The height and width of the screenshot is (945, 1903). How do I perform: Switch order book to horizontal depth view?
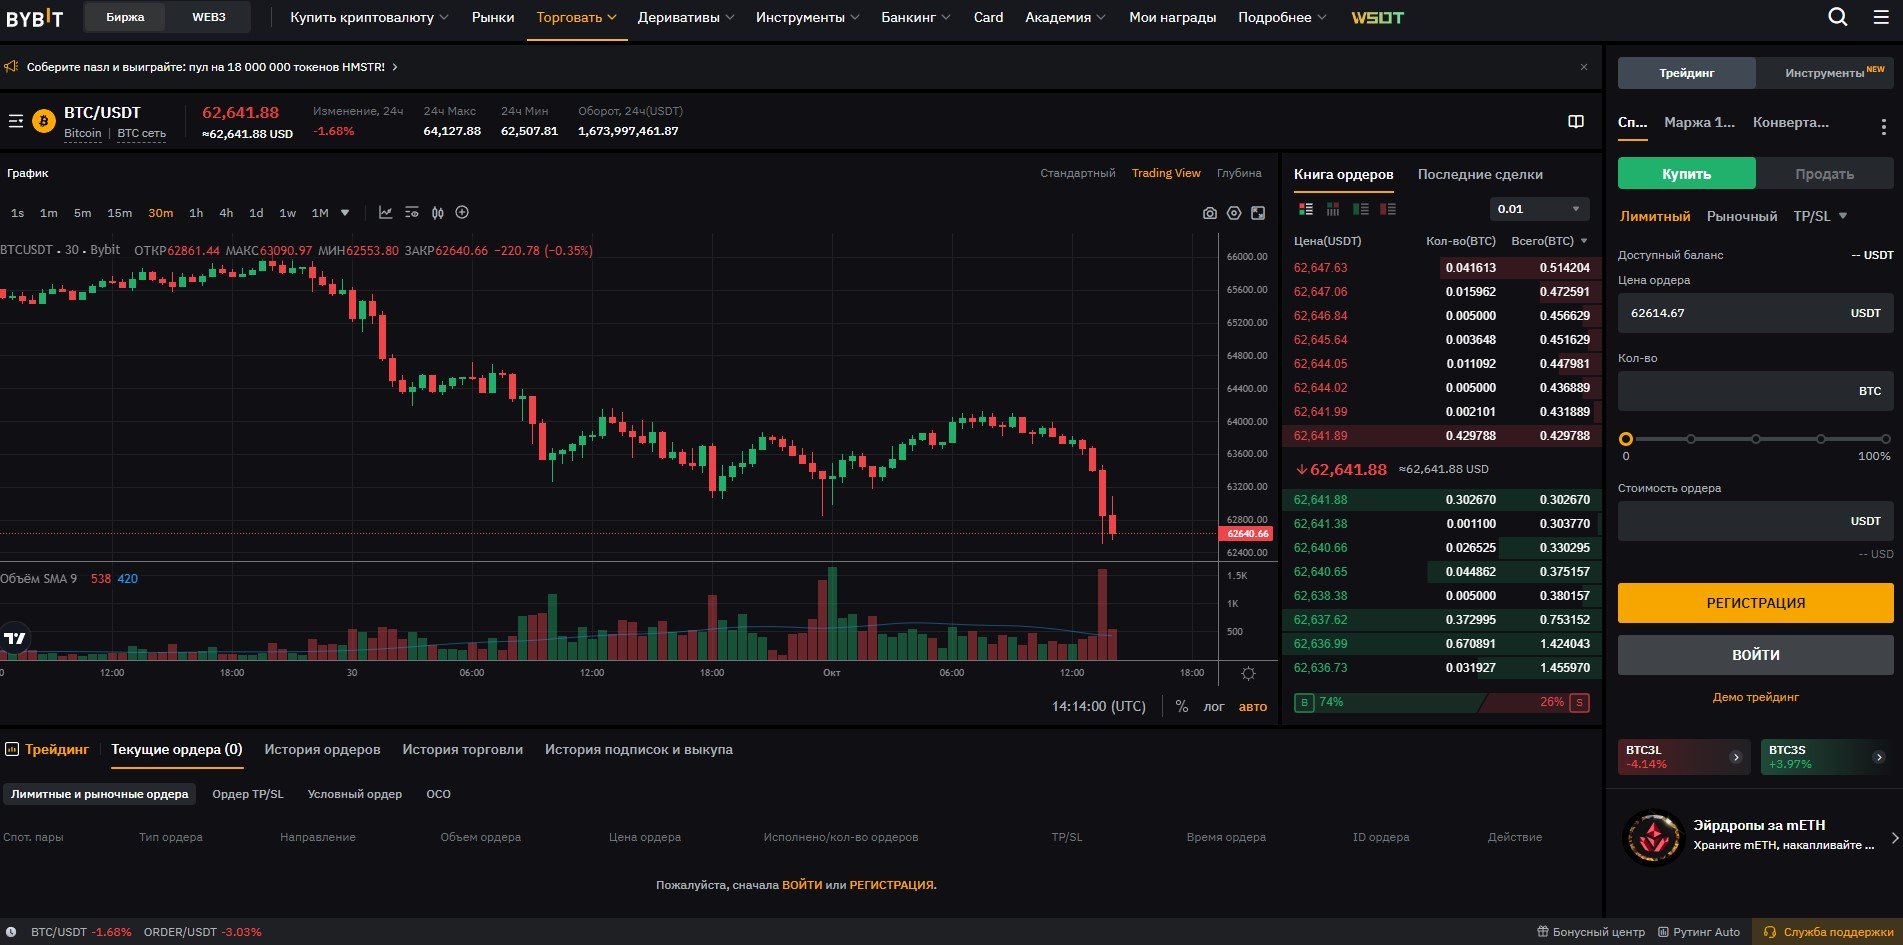point(1333,209)
